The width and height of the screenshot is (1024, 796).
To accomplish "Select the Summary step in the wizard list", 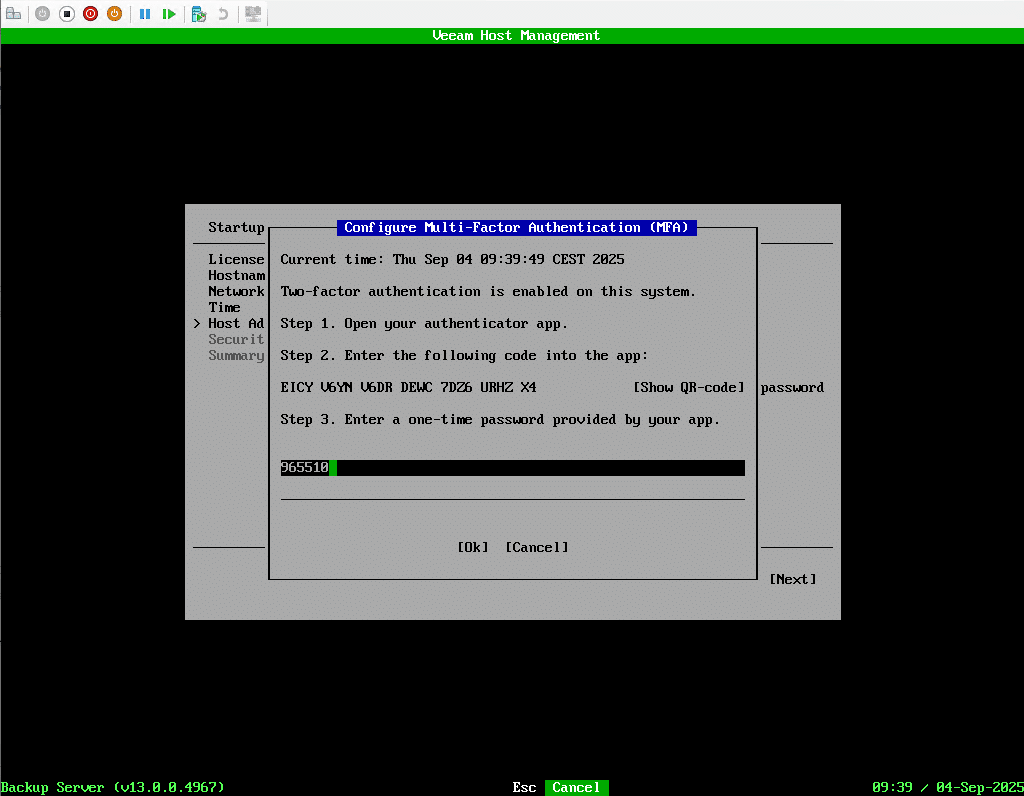I will pos(236,355).
